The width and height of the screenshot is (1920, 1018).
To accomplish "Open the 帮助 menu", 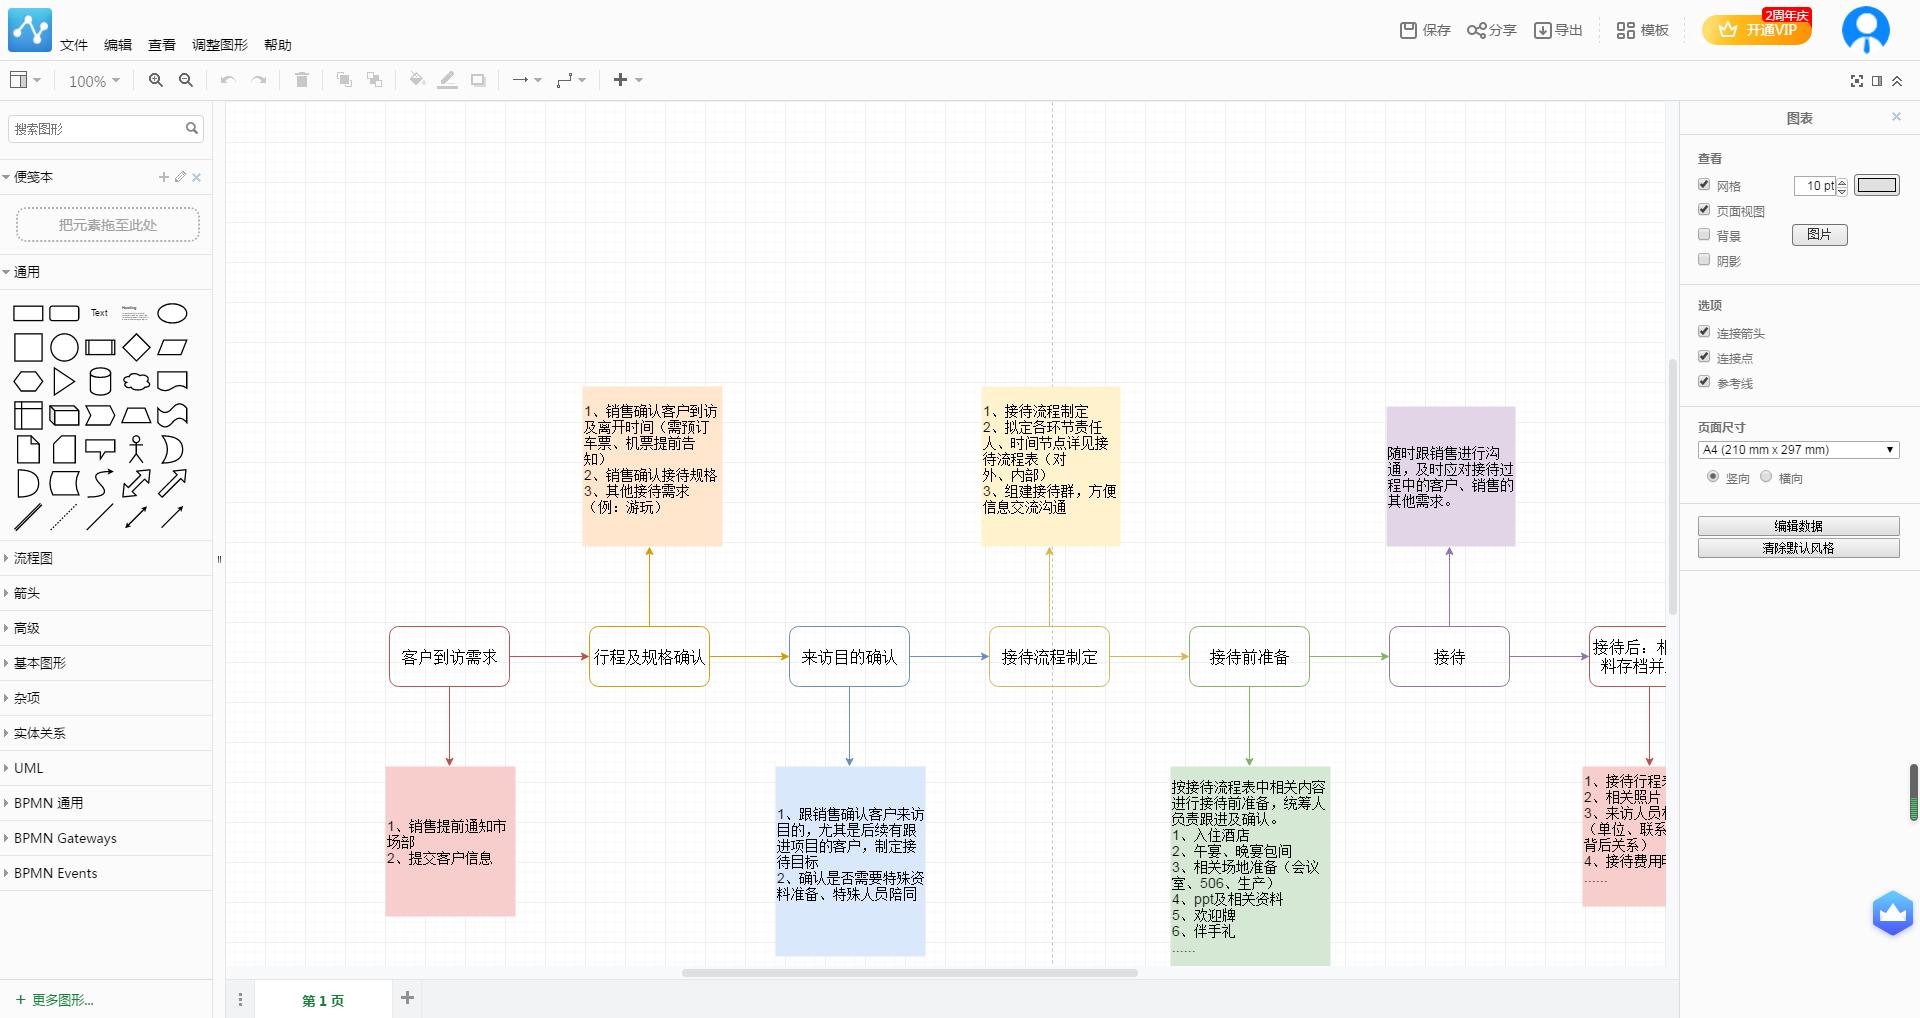I will point(278,45).
